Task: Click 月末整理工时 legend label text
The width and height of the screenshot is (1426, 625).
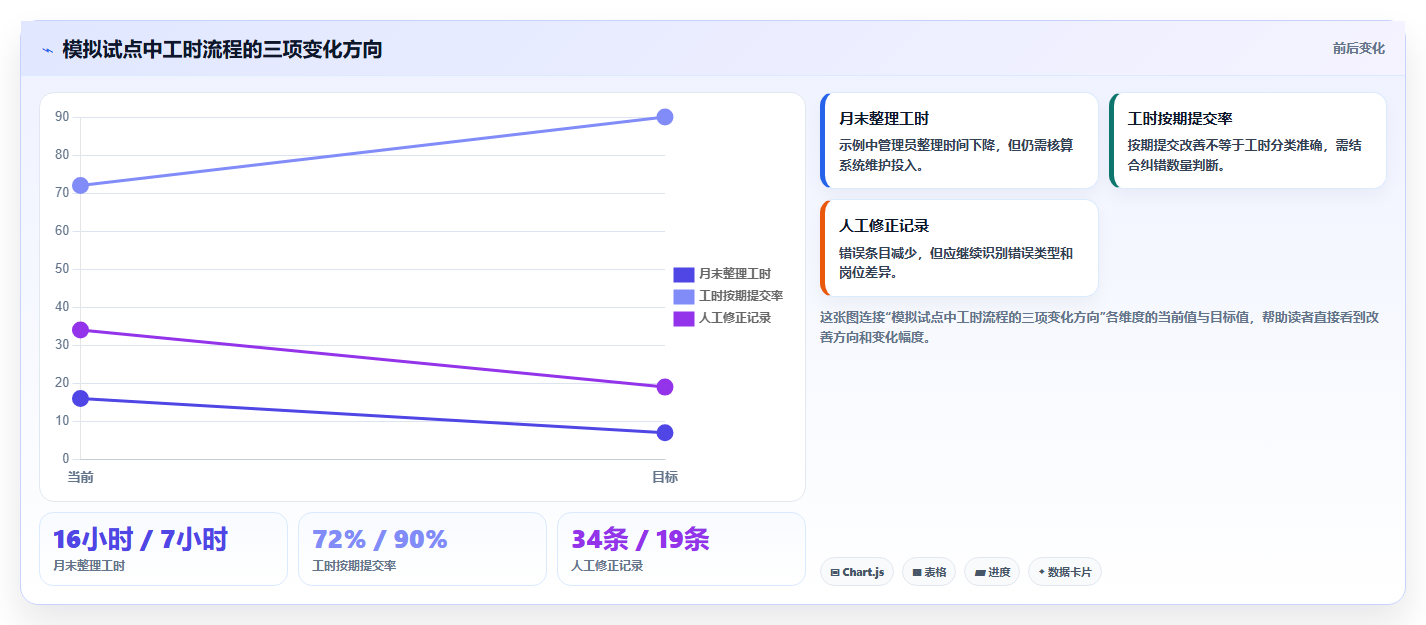Action: [x=735, y=274]
